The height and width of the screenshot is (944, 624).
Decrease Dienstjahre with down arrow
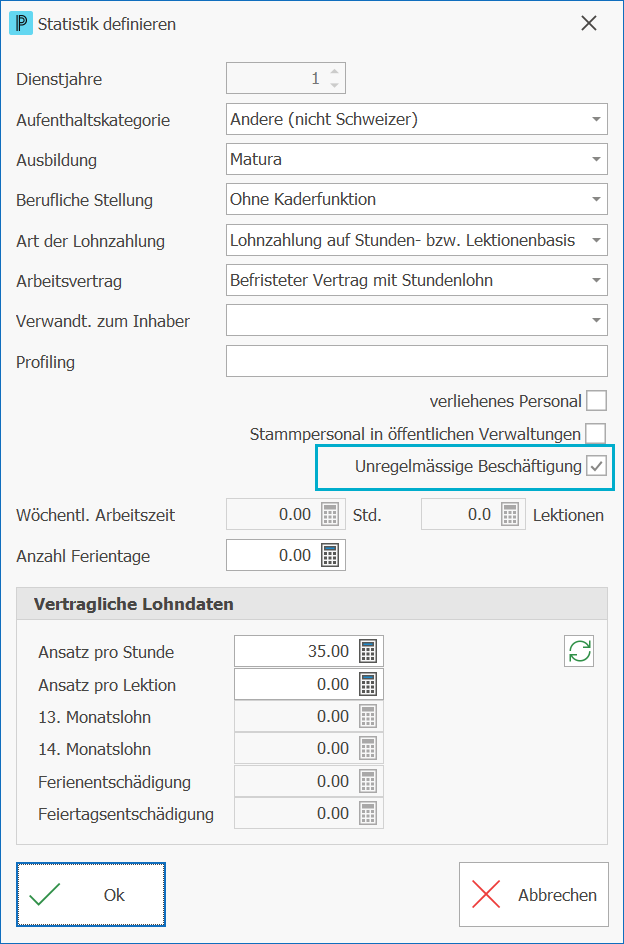334,85
